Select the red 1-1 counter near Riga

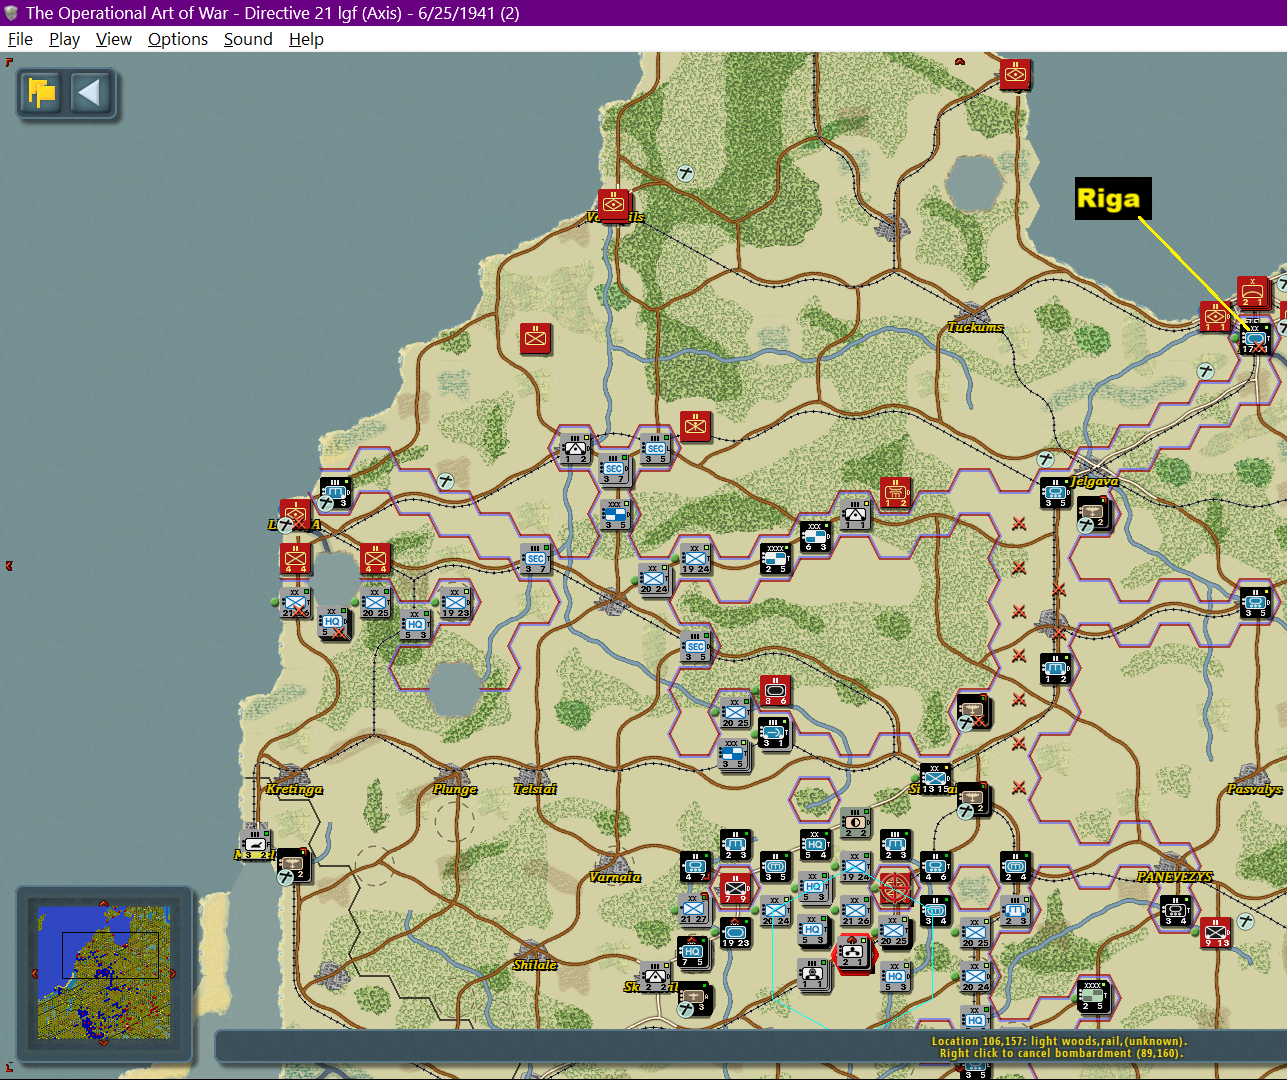pyautogui.click(x=1215, y=317)
